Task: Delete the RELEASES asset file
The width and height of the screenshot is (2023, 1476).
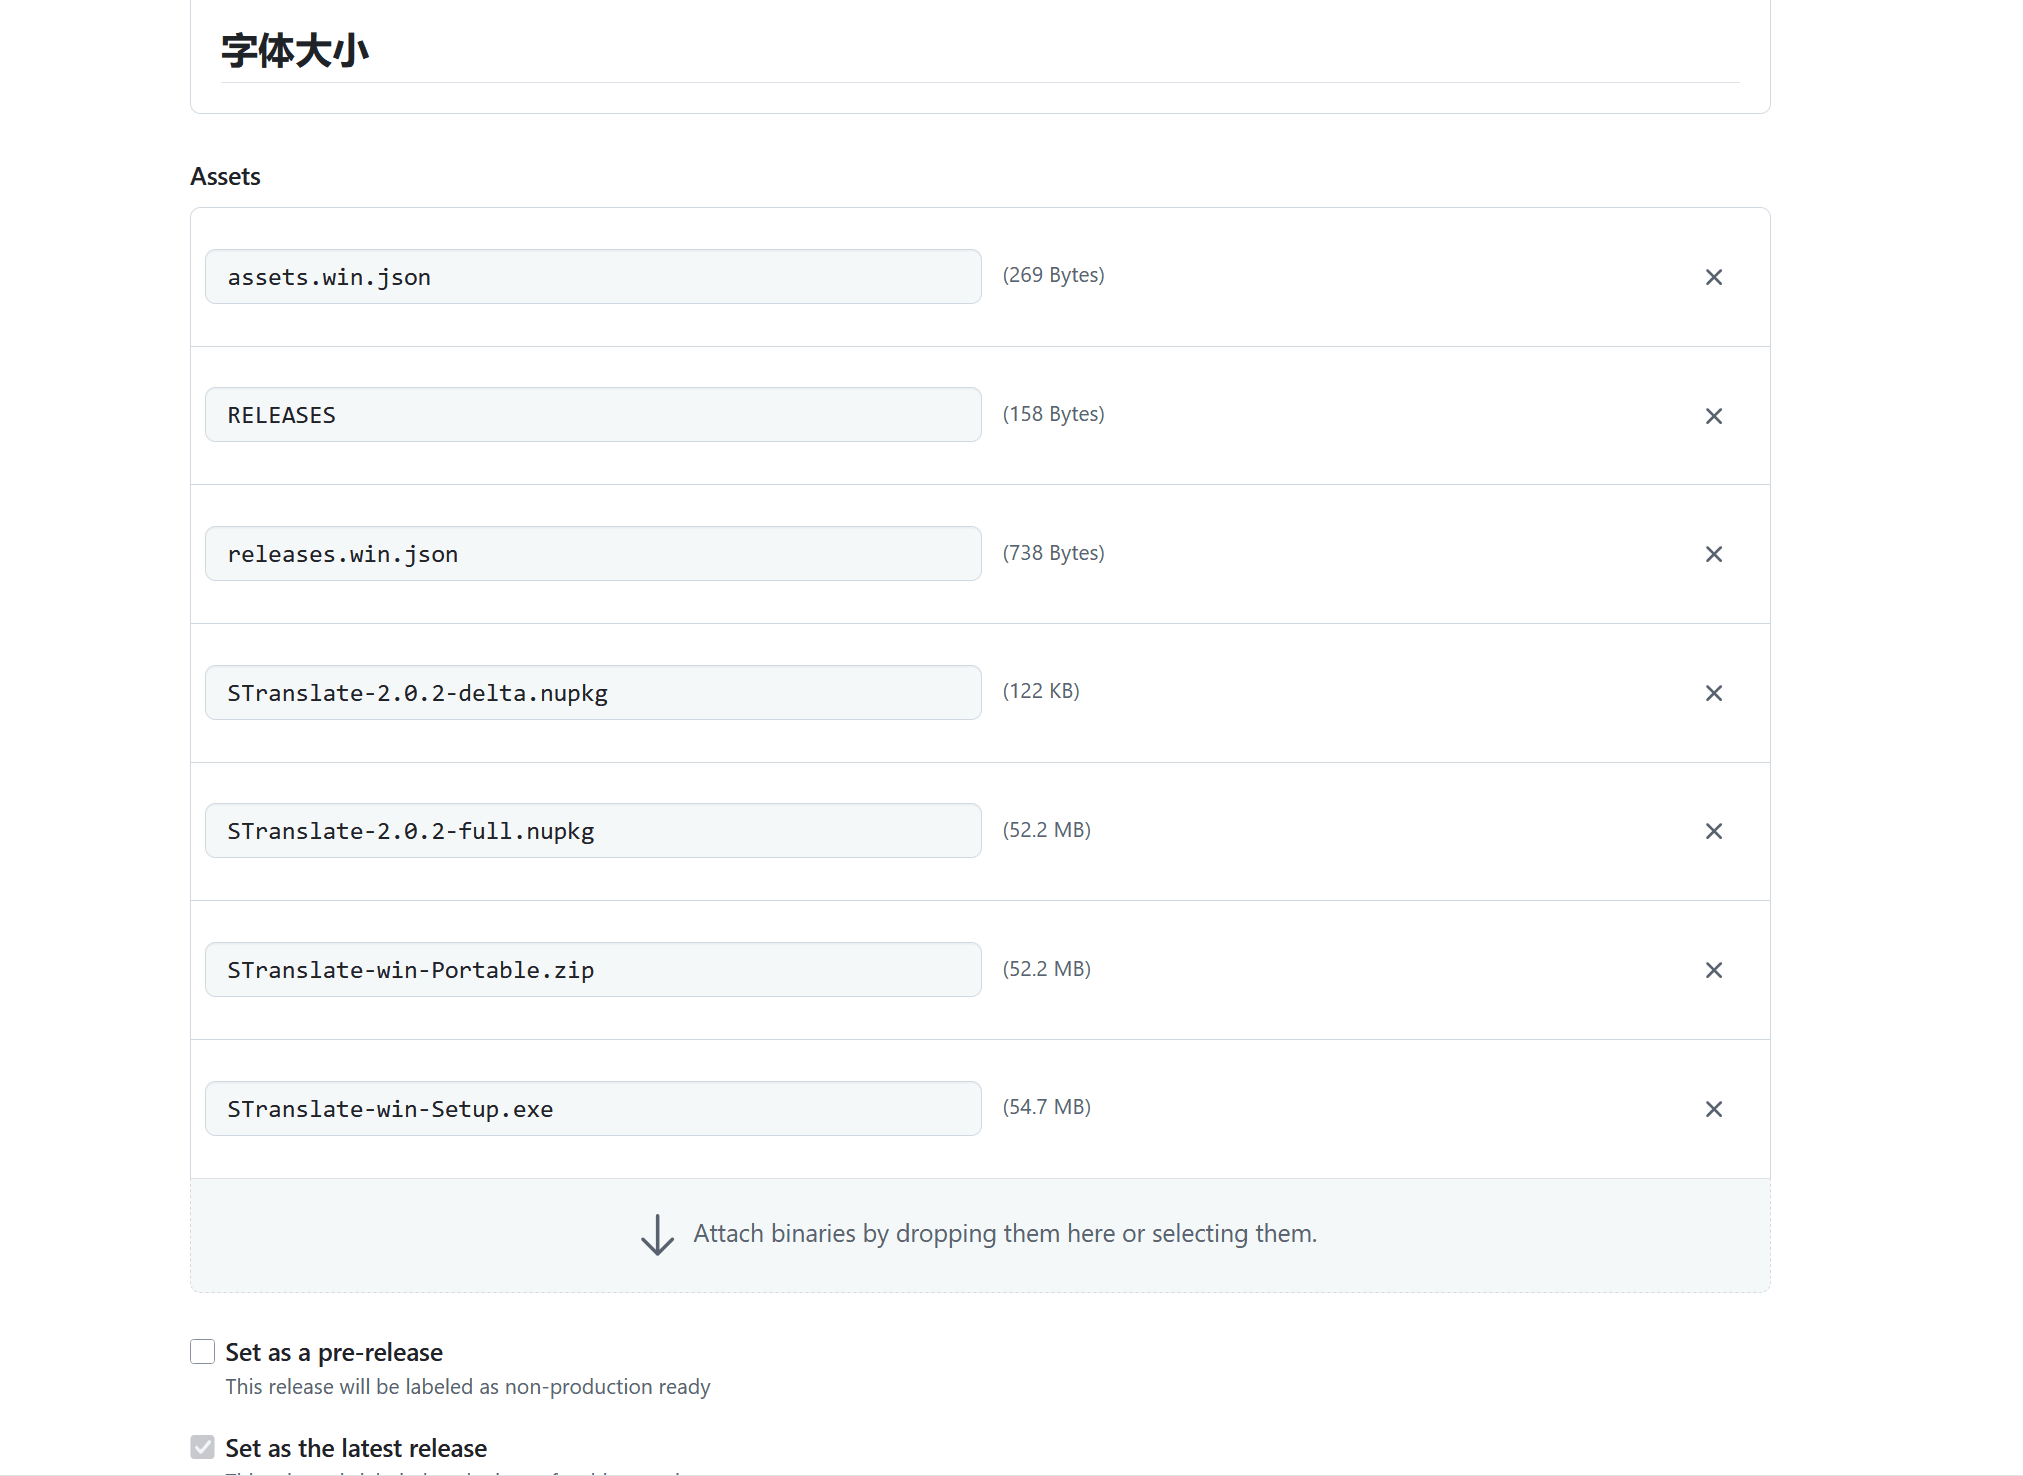Action: [x=1713, y=416]
